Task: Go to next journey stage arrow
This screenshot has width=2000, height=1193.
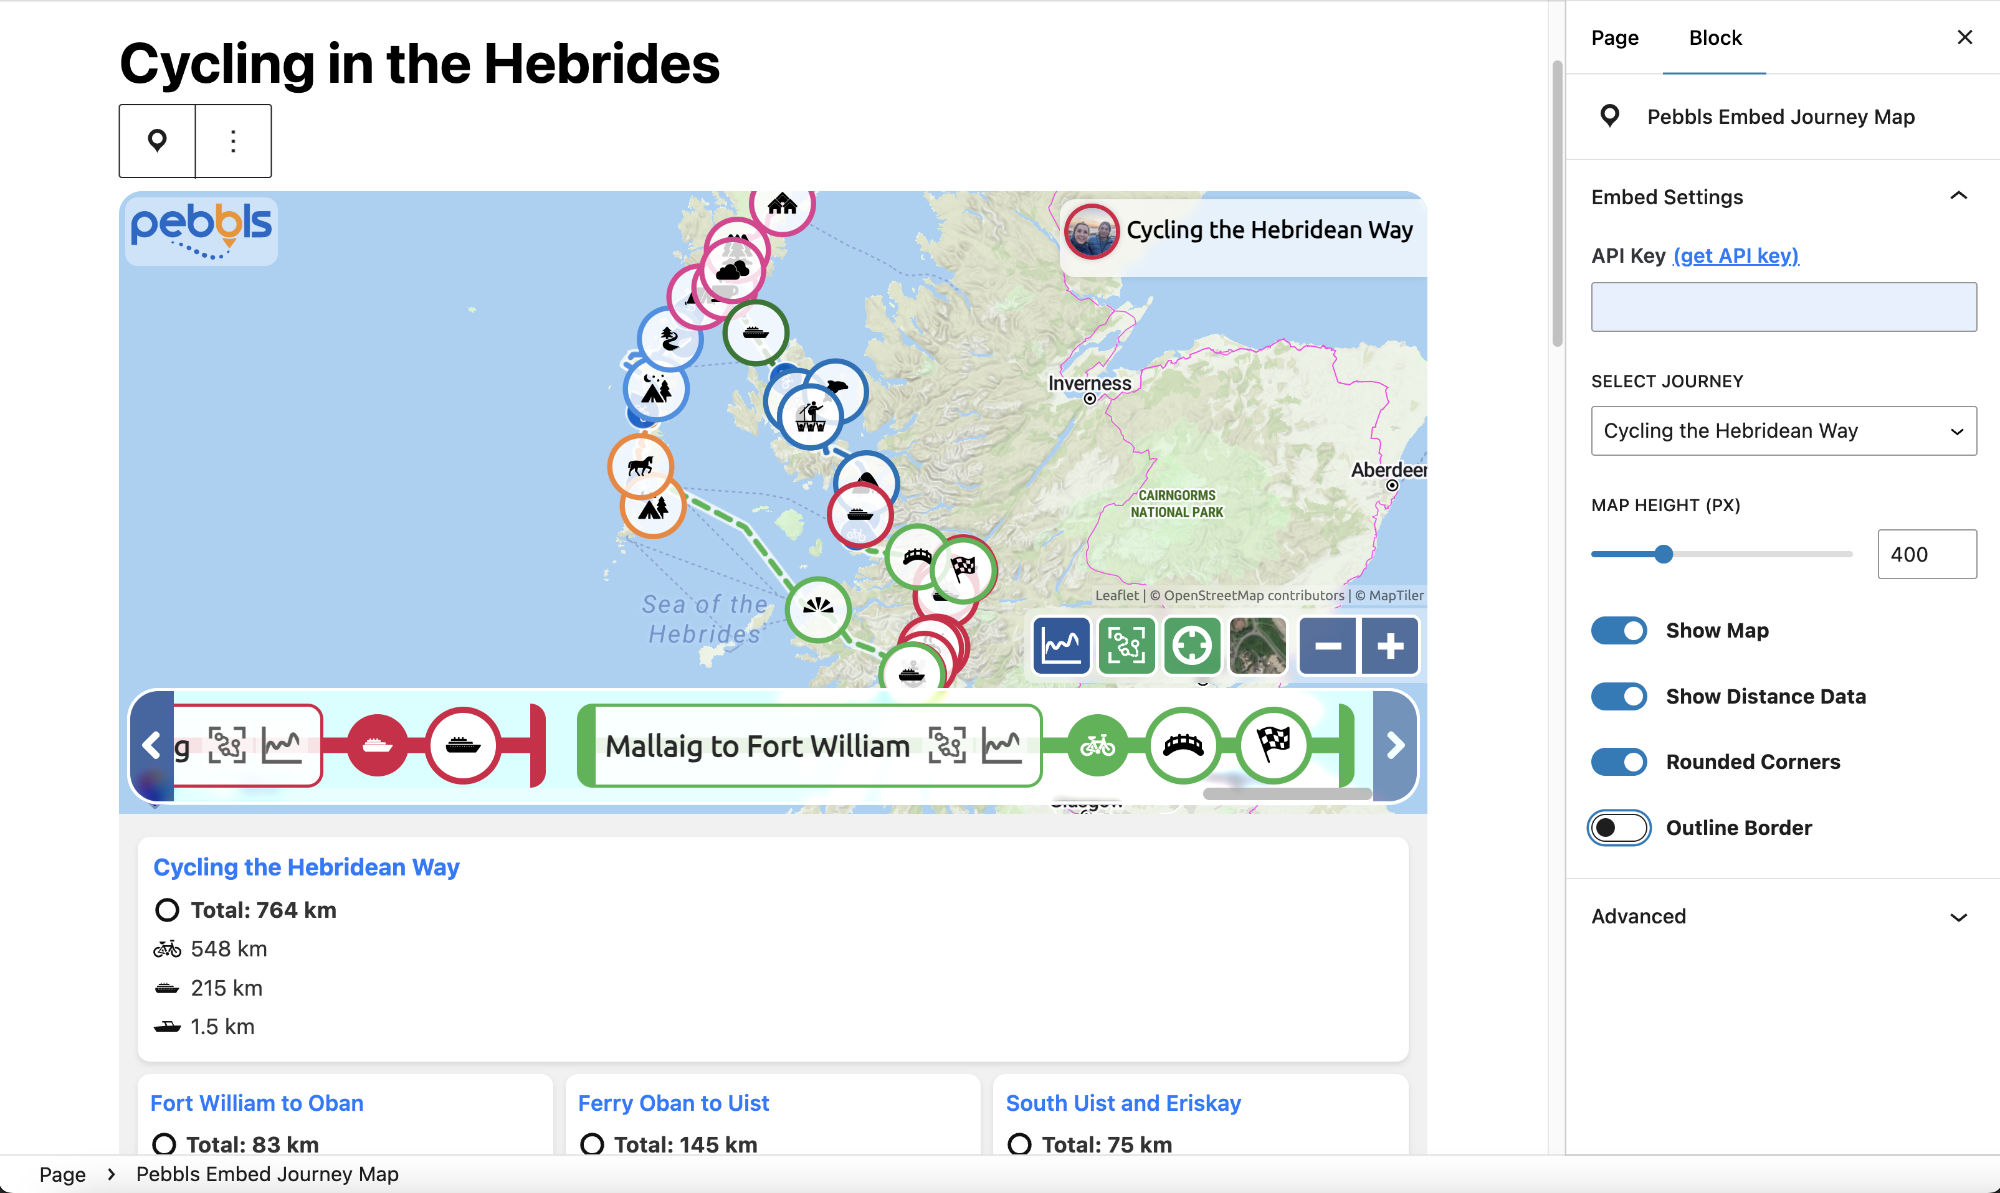Action: [x=1395, y=745]
